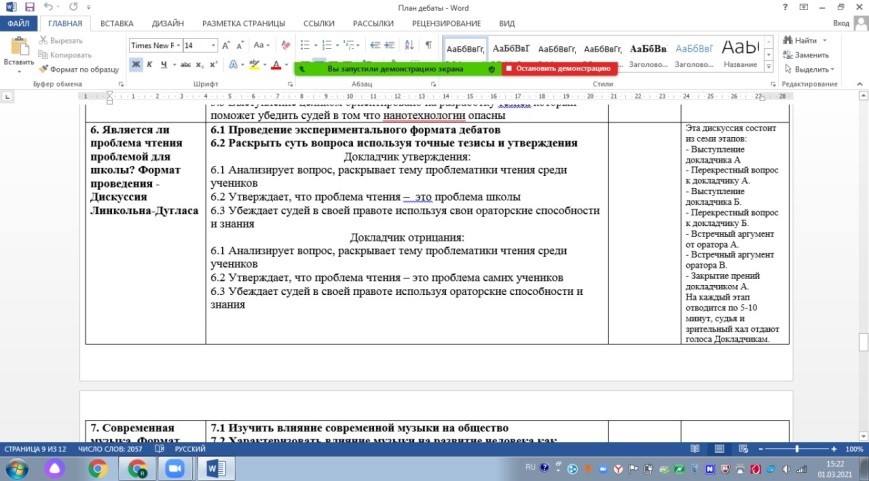The image size is (869, 481).
Task: Open Zoom from the taskbar
Action: click(174, 469)
